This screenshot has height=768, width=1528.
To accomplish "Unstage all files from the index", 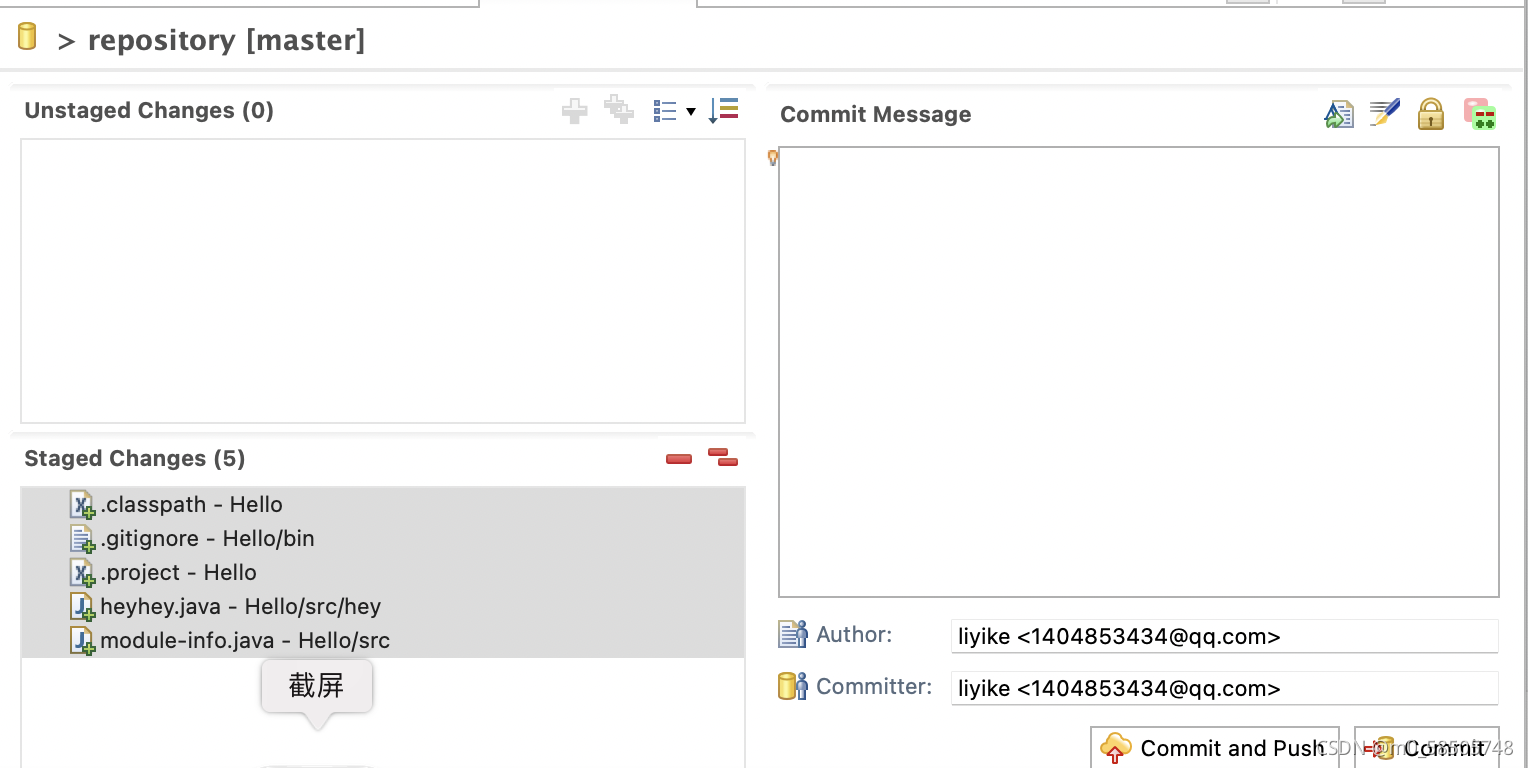I will pyautogui.click(x=722, y=458).
